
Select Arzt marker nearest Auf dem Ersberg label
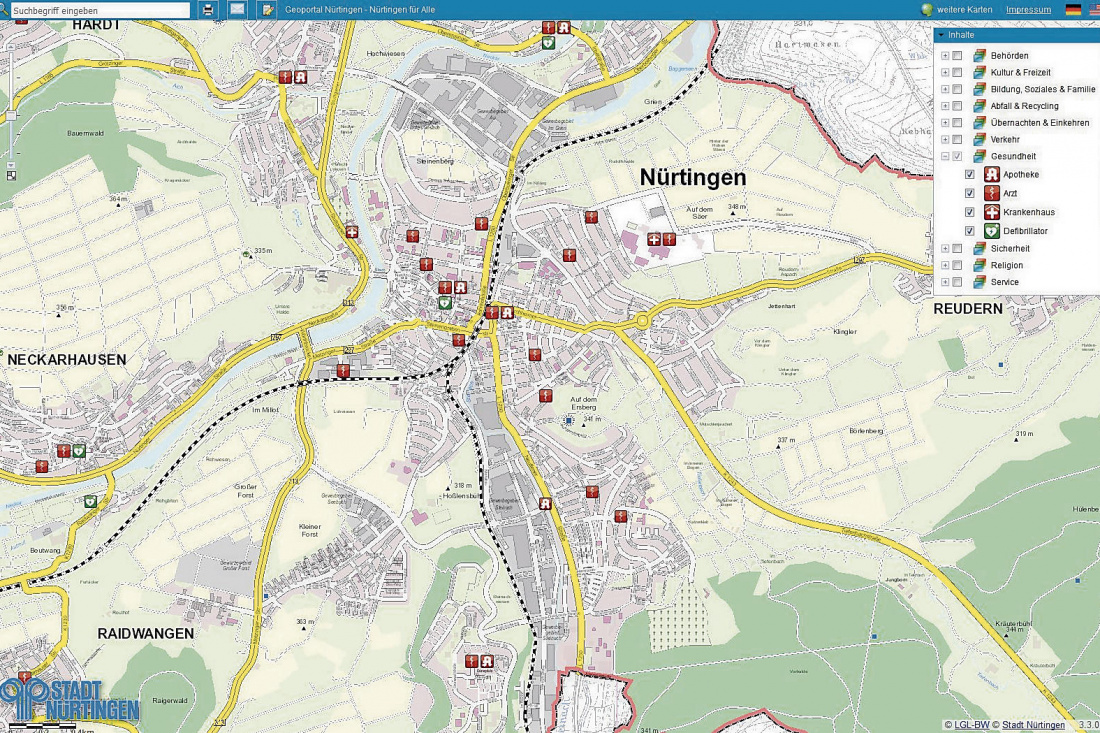pos(545,396)
